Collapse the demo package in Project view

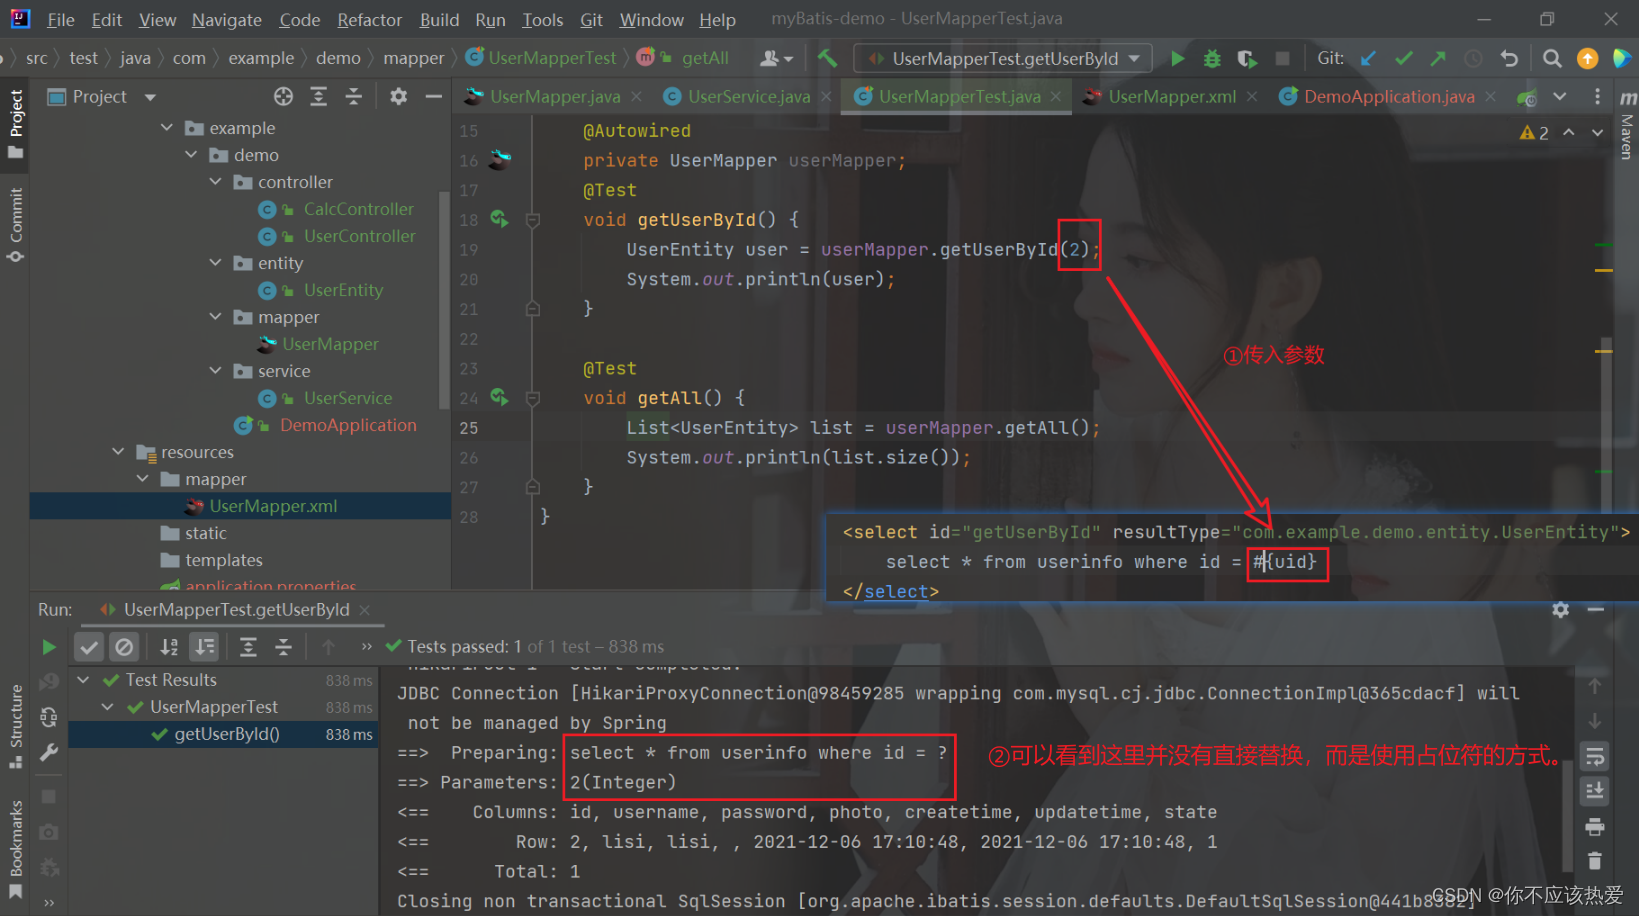pos(191,154)
